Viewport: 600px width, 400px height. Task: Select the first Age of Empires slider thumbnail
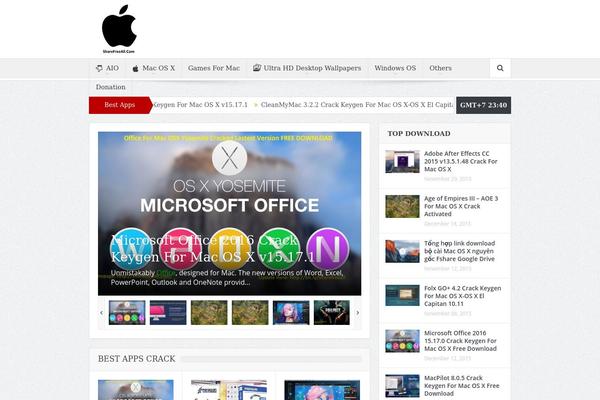click(x=209, y=313)
